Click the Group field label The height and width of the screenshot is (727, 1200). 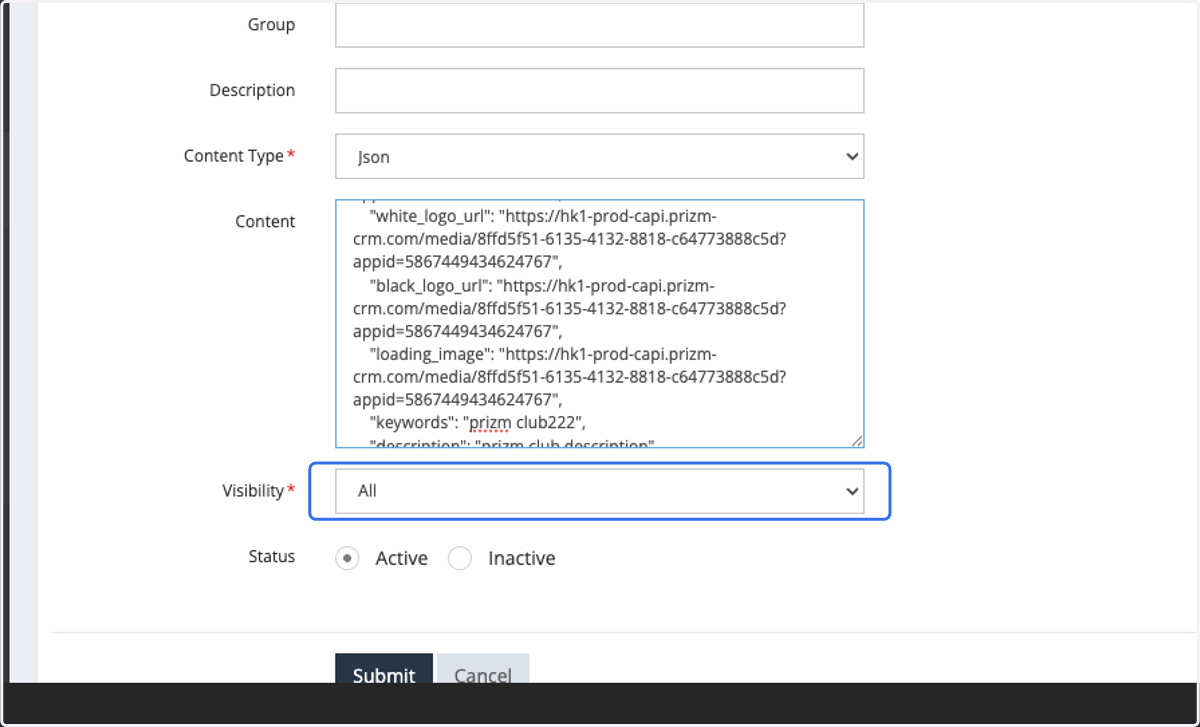[272, 24]
